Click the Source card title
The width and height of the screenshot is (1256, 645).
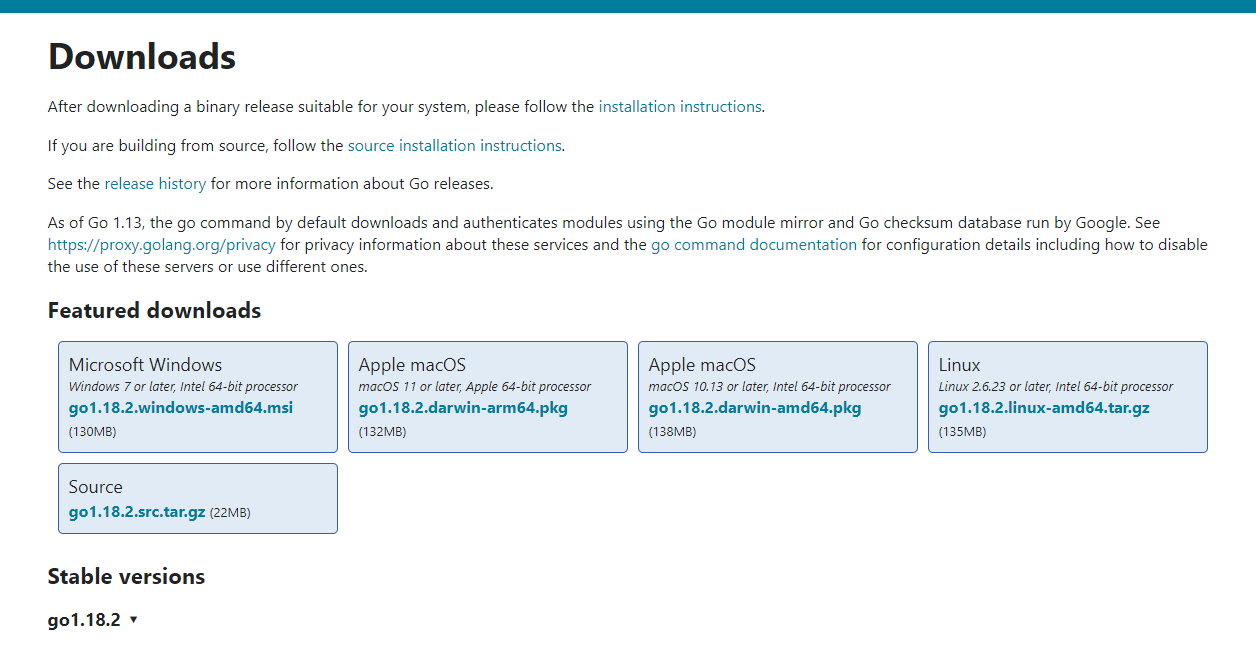click(x=96, y=487)
